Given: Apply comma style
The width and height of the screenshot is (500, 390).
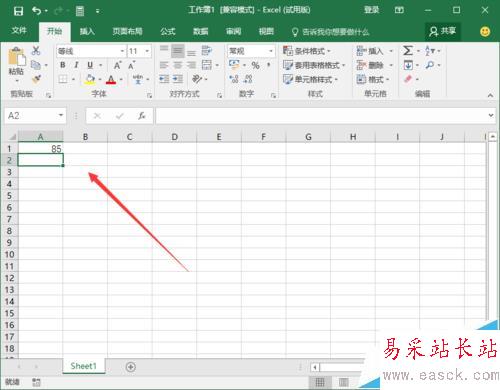Looking at the screenshot, I should (269, 65).
